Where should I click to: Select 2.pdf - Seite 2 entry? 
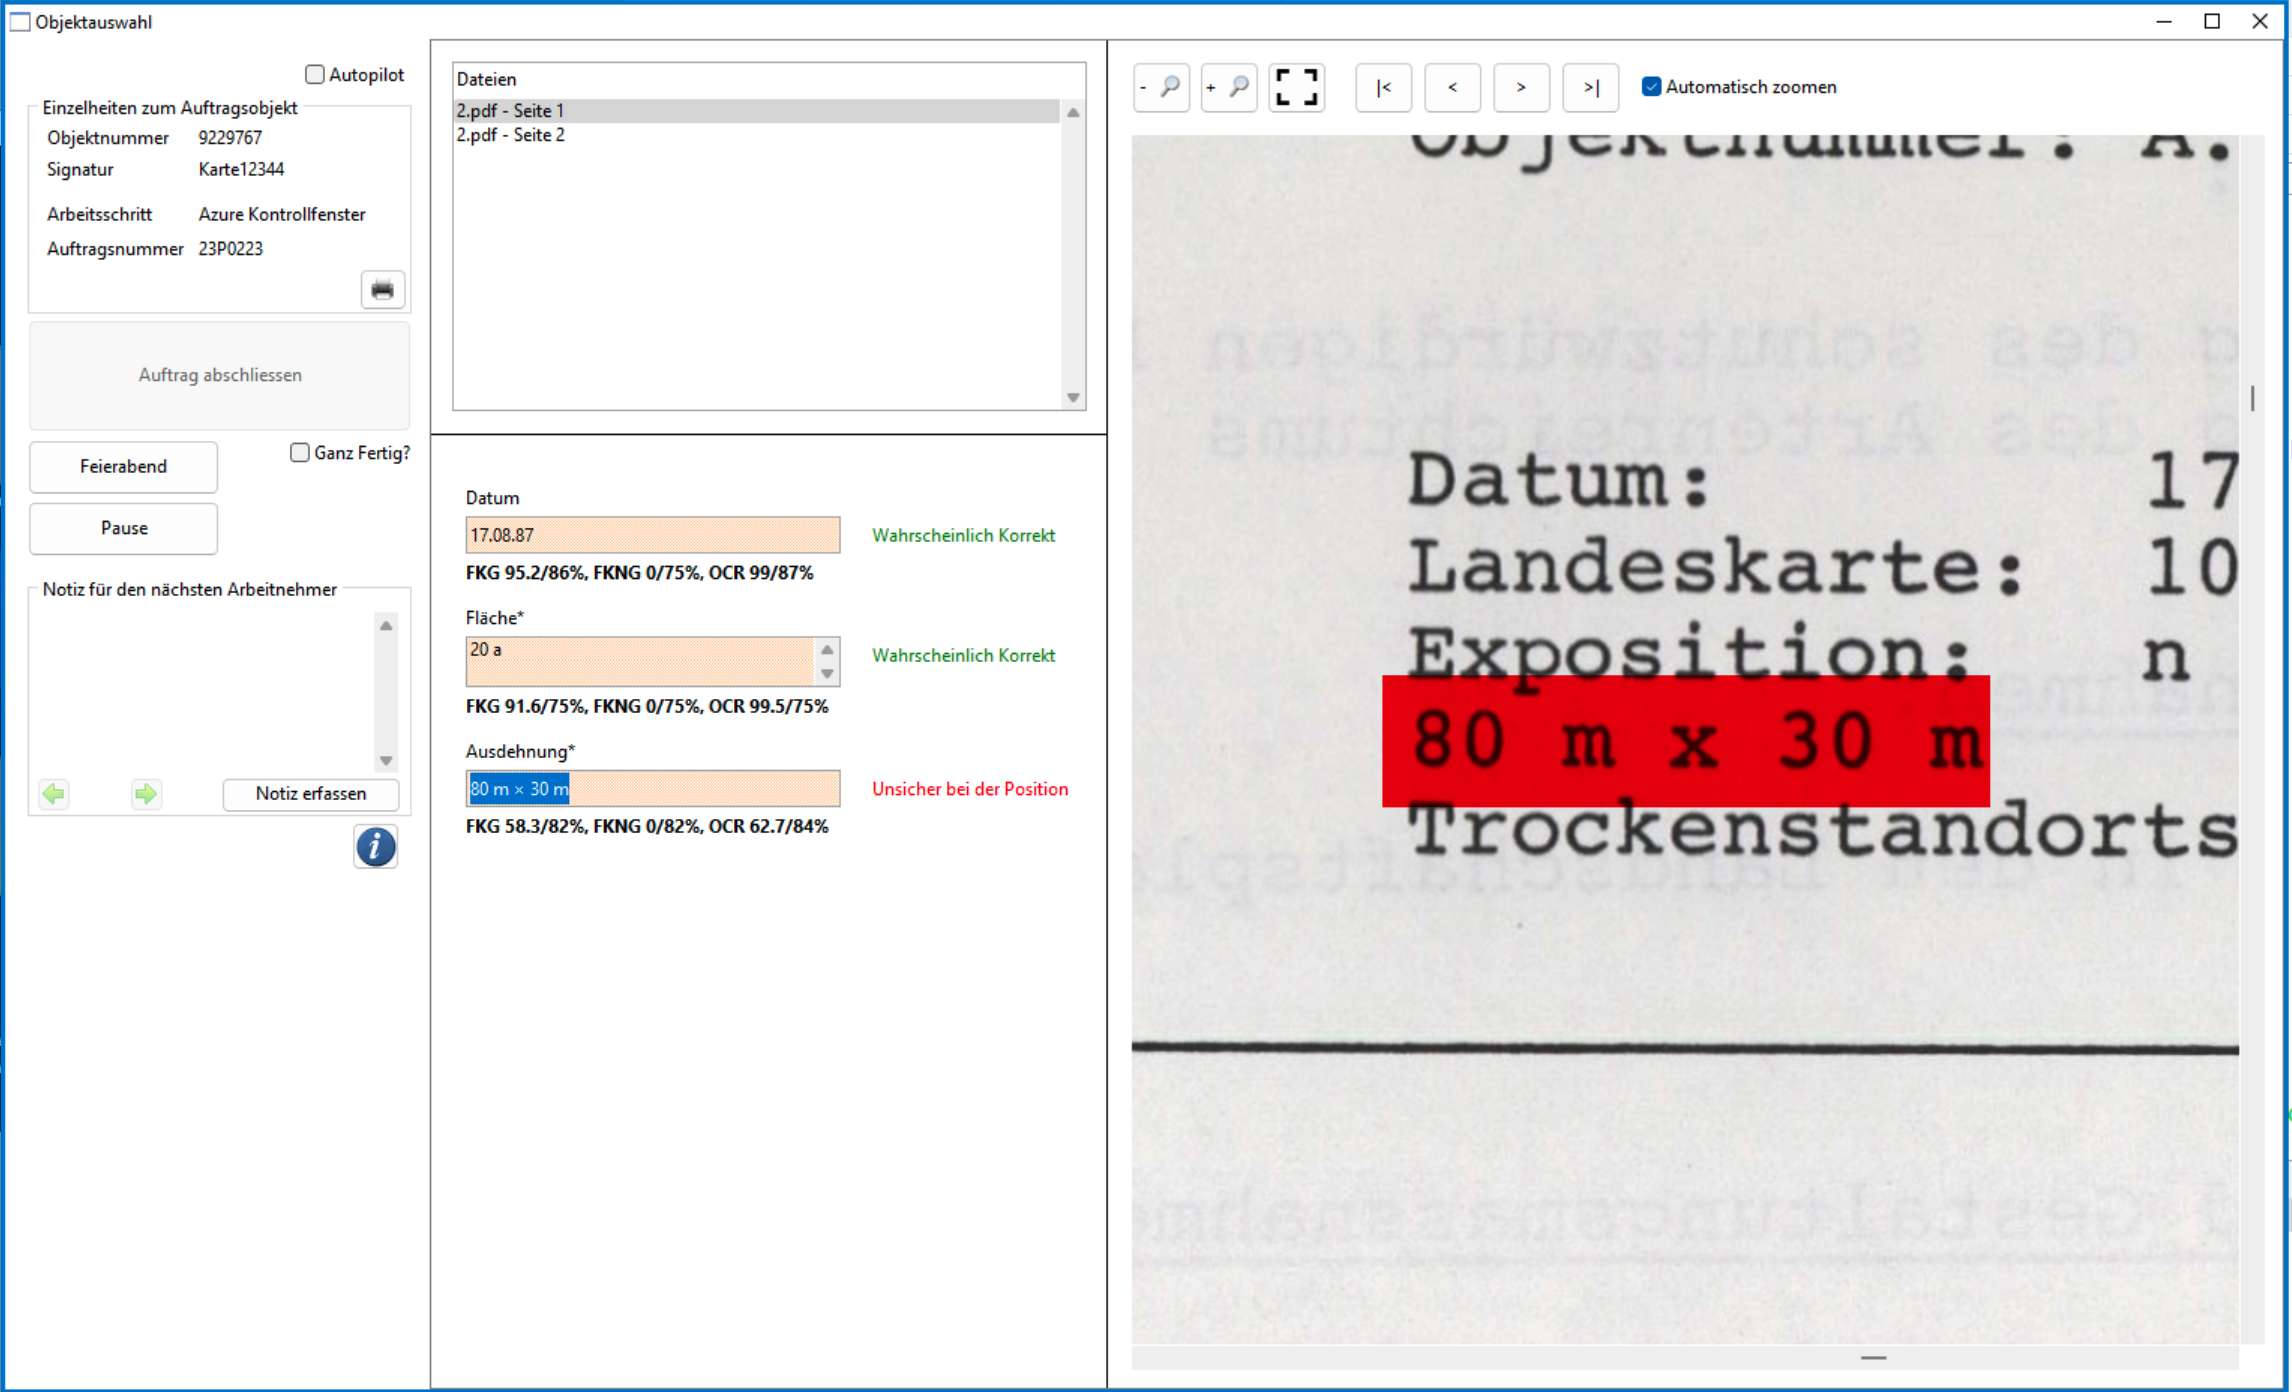pos(511,135)
